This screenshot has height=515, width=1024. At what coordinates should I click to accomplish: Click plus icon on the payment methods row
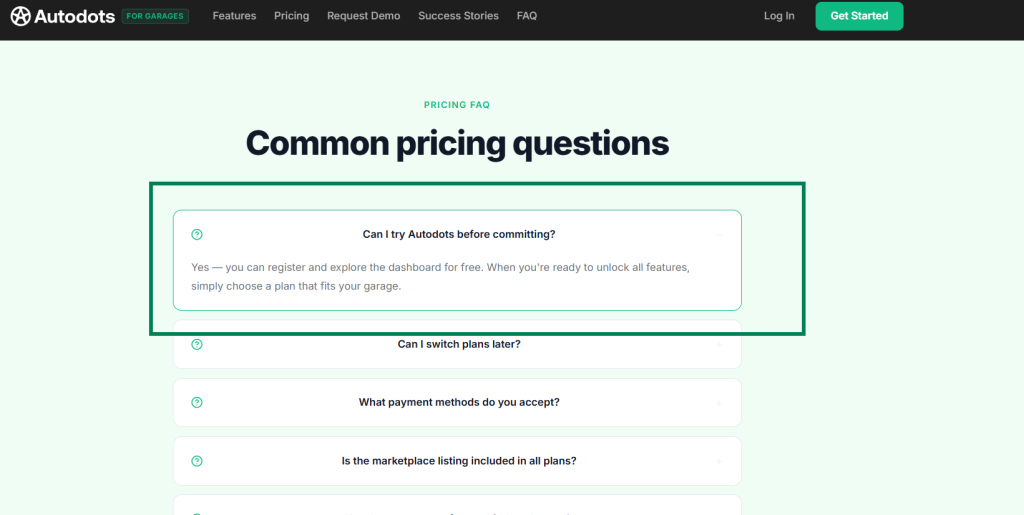tap(718, 403)
